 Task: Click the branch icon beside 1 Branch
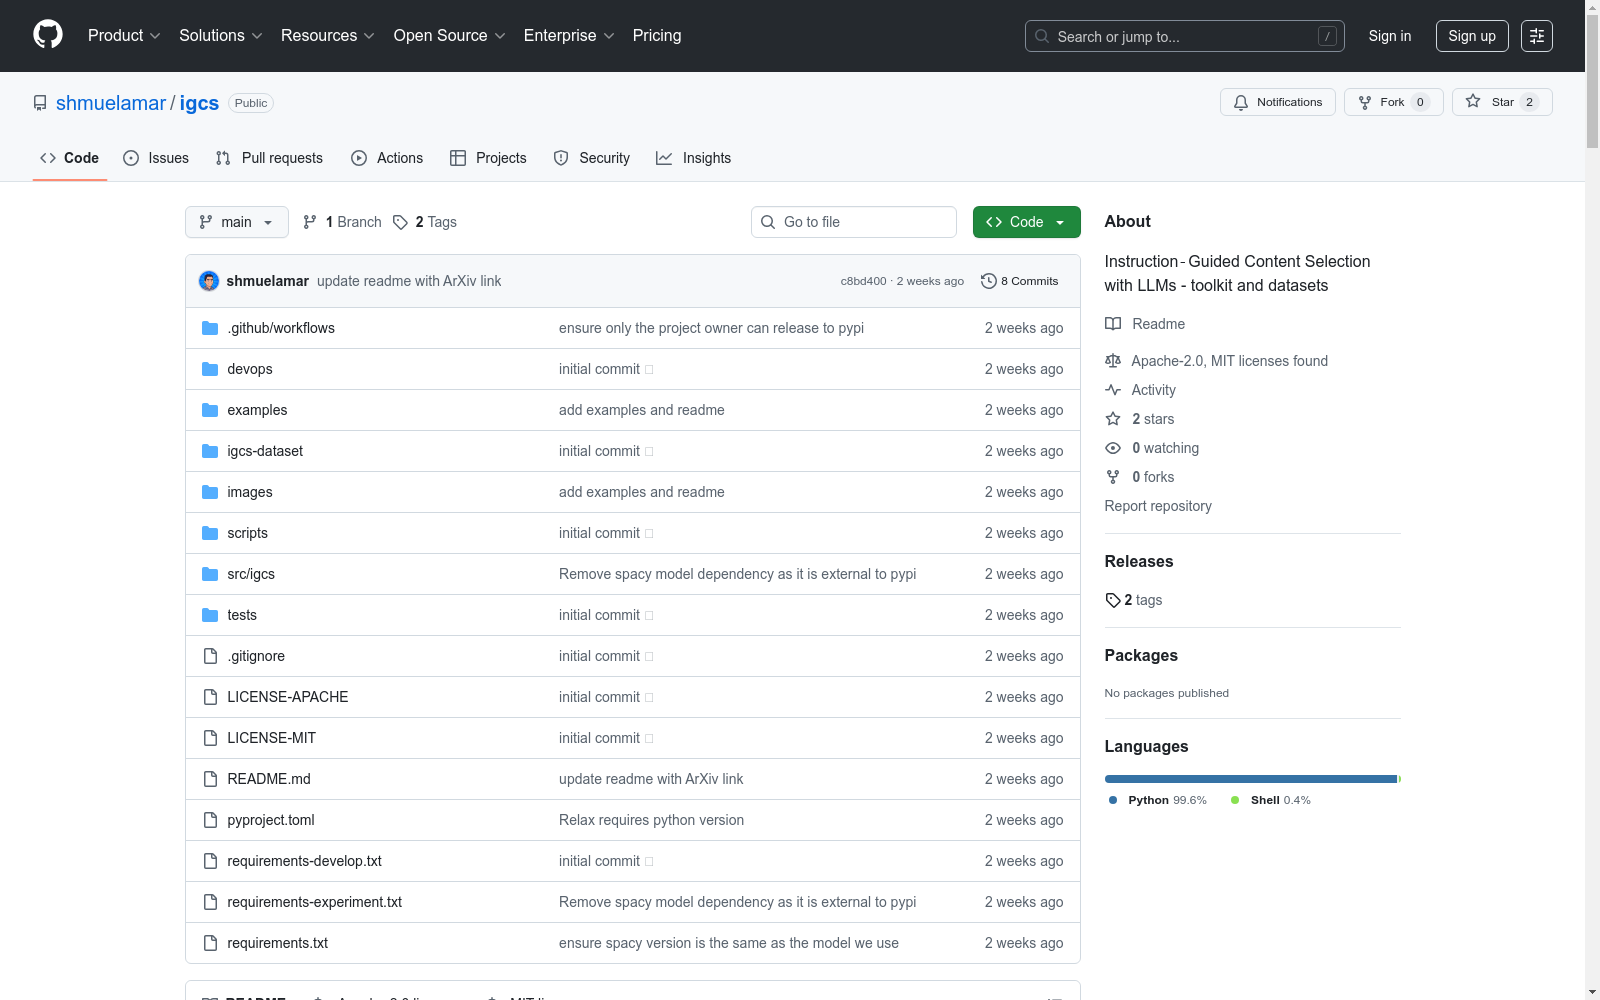pos(310,222)
